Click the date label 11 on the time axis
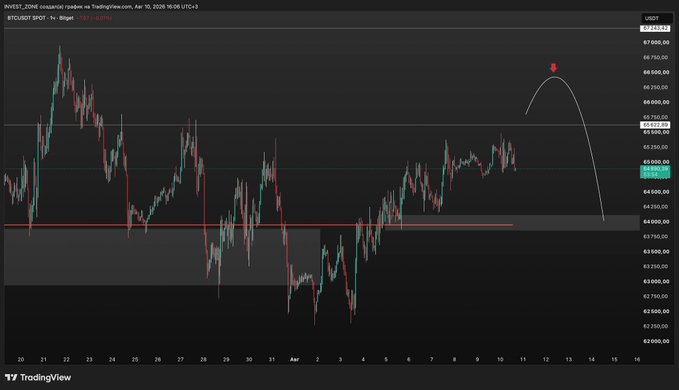 pos(523,359)
